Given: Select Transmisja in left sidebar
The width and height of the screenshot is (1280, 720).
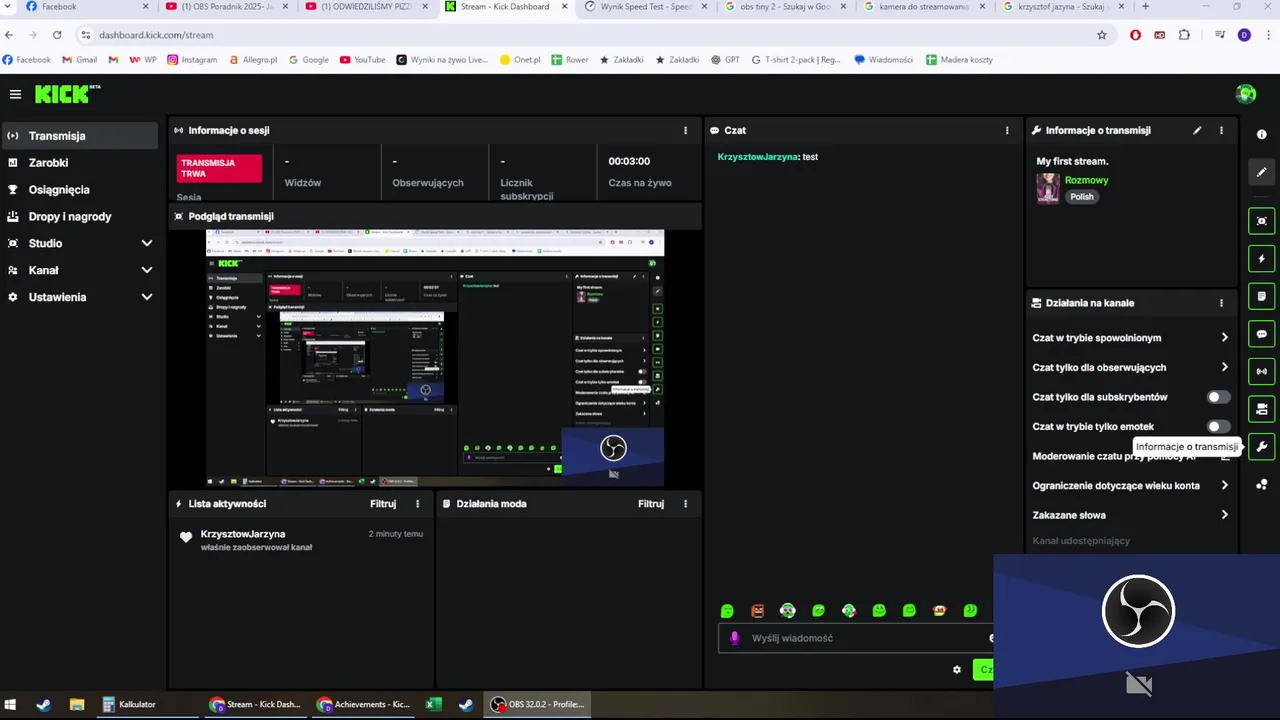Looking at the screenshot, I should [x=80, y=136].
